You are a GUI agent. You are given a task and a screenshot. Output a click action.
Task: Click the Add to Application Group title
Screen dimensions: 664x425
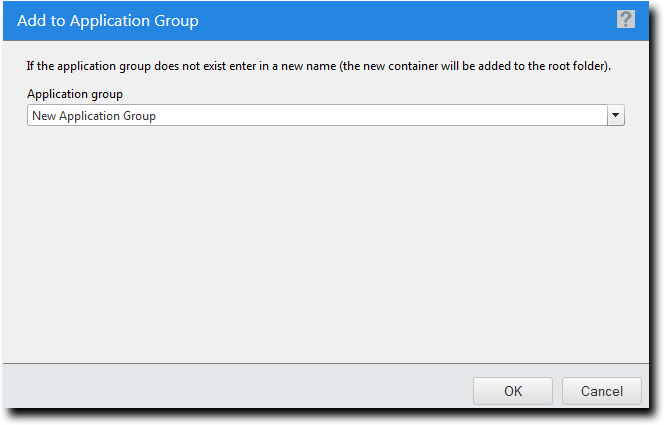point(108,20)
